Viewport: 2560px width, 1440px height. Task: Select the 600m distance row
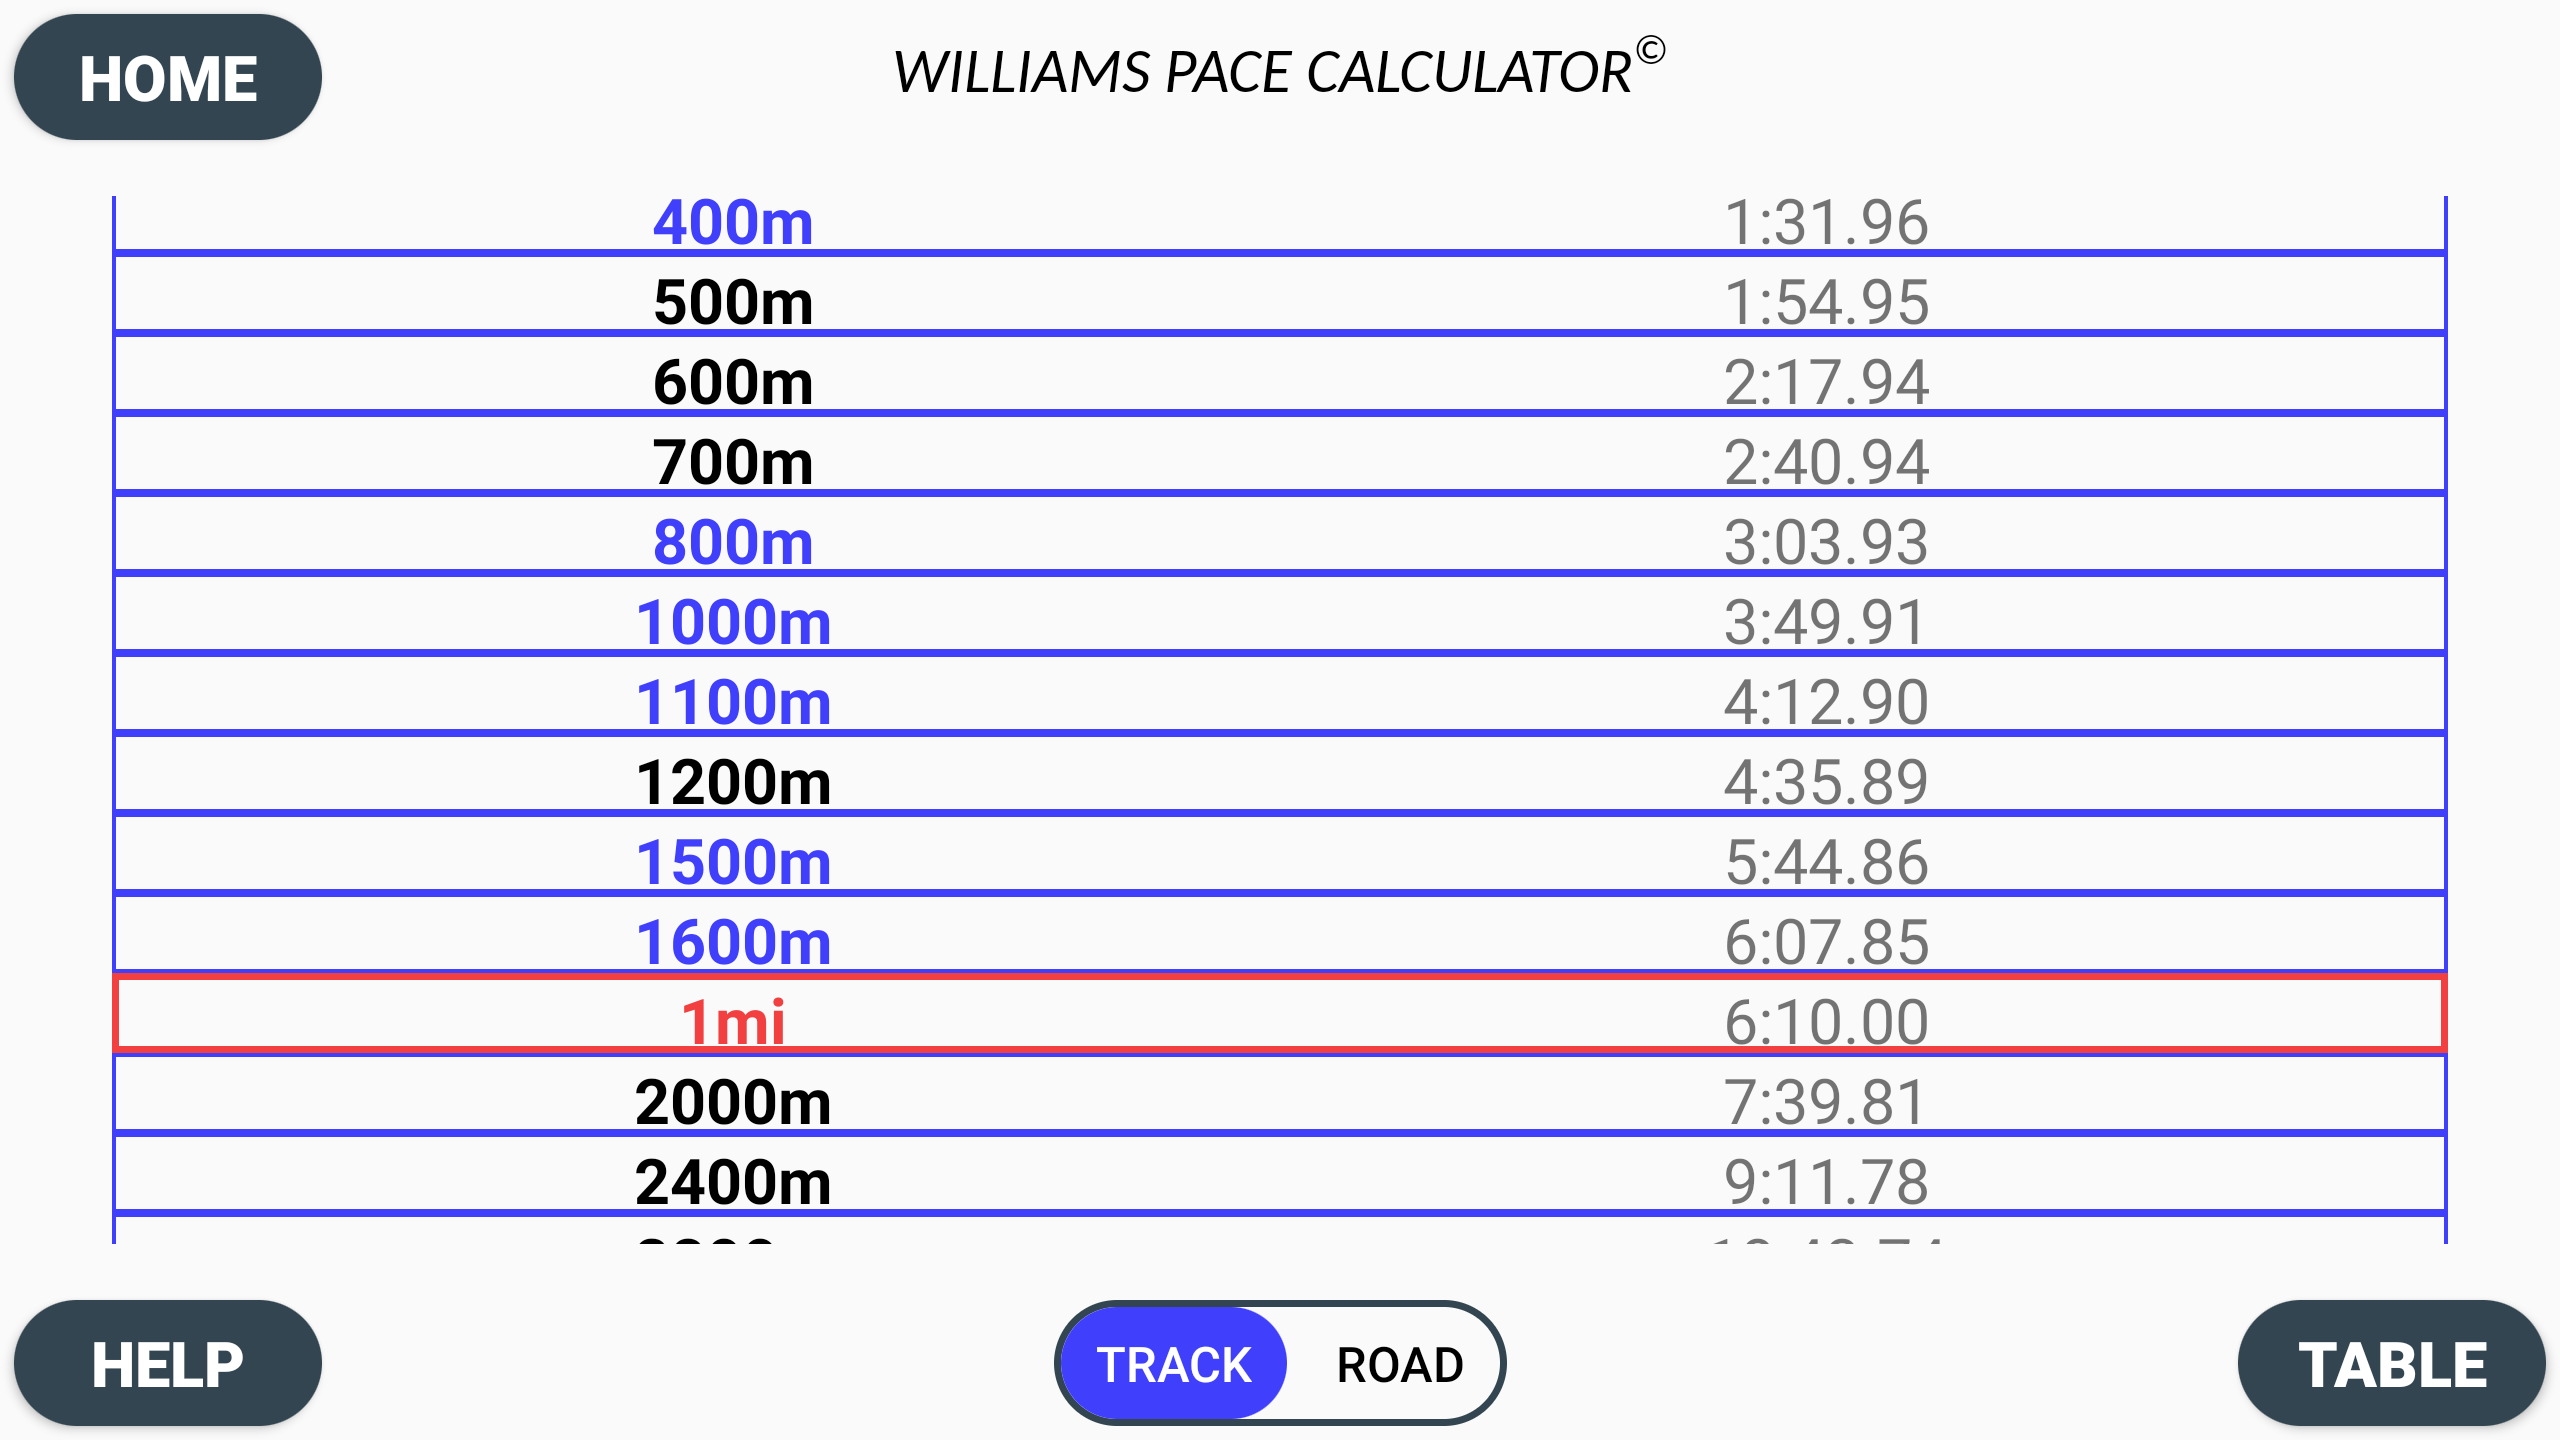pos(735,382)
